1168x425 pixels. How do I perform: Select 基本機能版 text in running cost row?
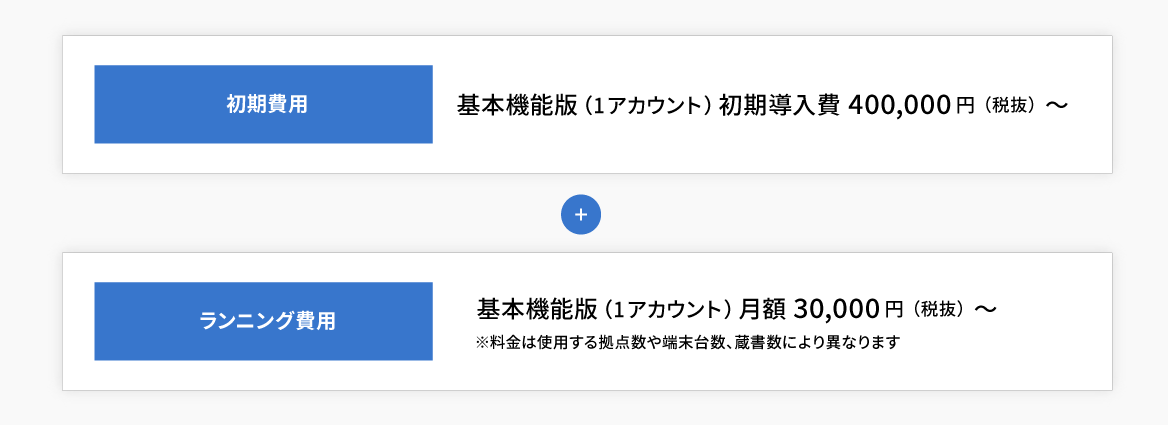537,307
